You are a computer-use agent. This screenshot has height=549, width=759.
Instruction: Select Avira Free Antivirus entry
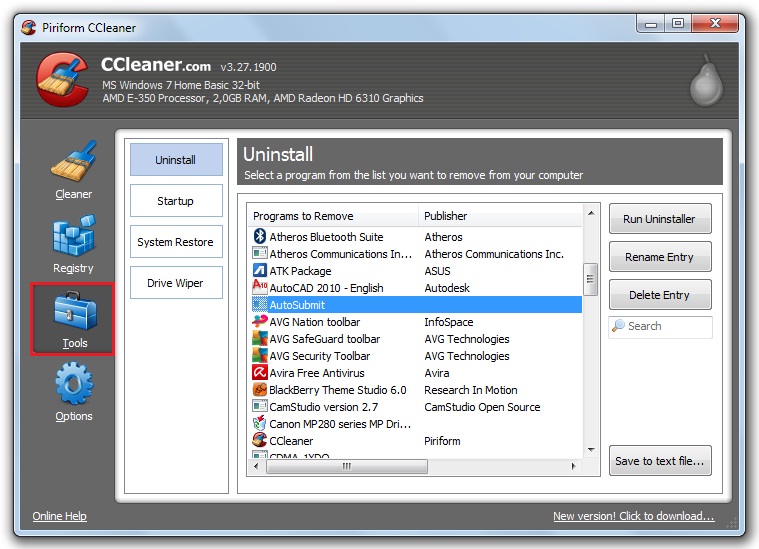(417, 373)
